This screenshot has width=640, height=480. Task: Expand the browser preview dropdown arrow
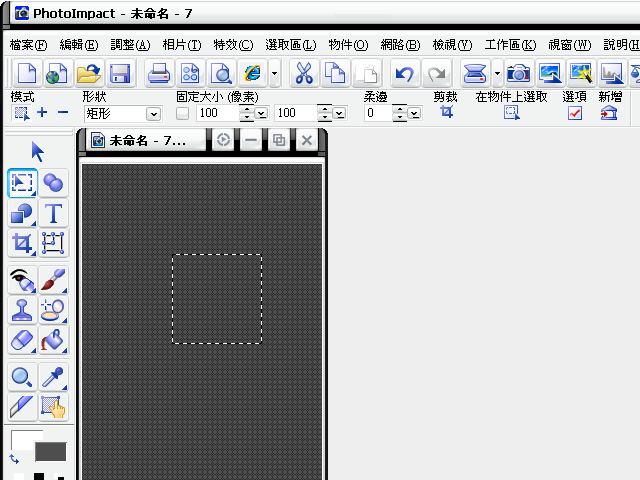[275, 74]
